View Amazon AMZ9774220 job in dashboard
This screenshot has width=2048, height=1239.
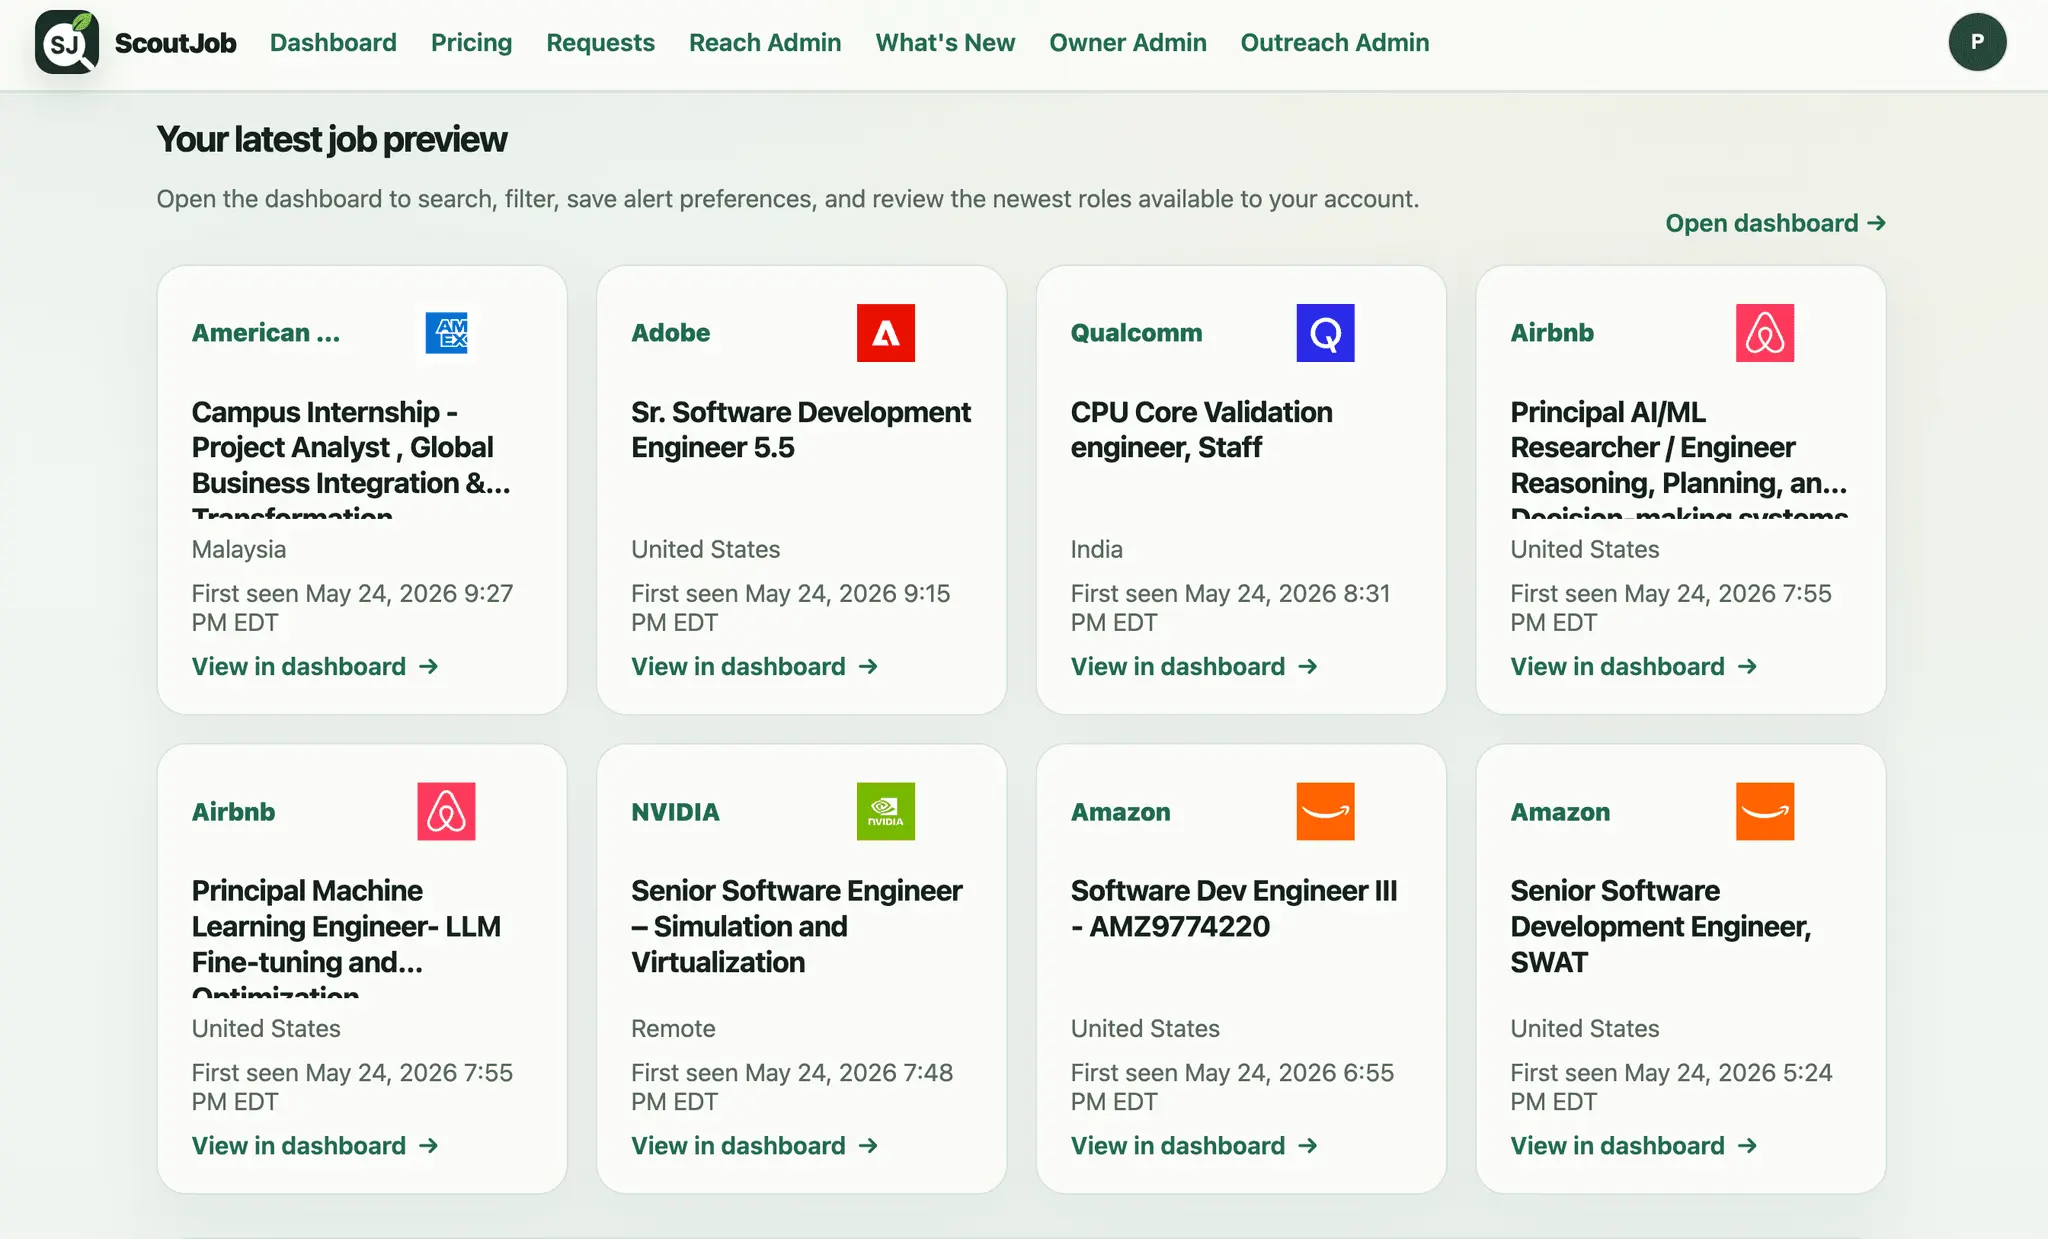pos(1194,1145)
